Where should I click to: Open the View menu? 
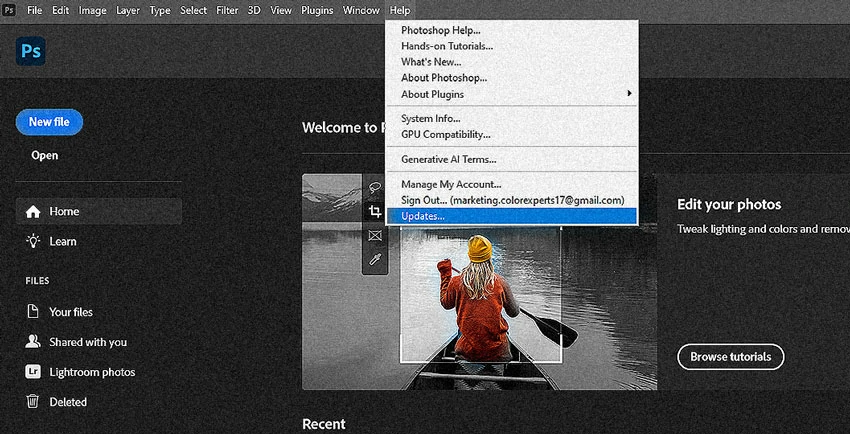click(x=281, y=10)
